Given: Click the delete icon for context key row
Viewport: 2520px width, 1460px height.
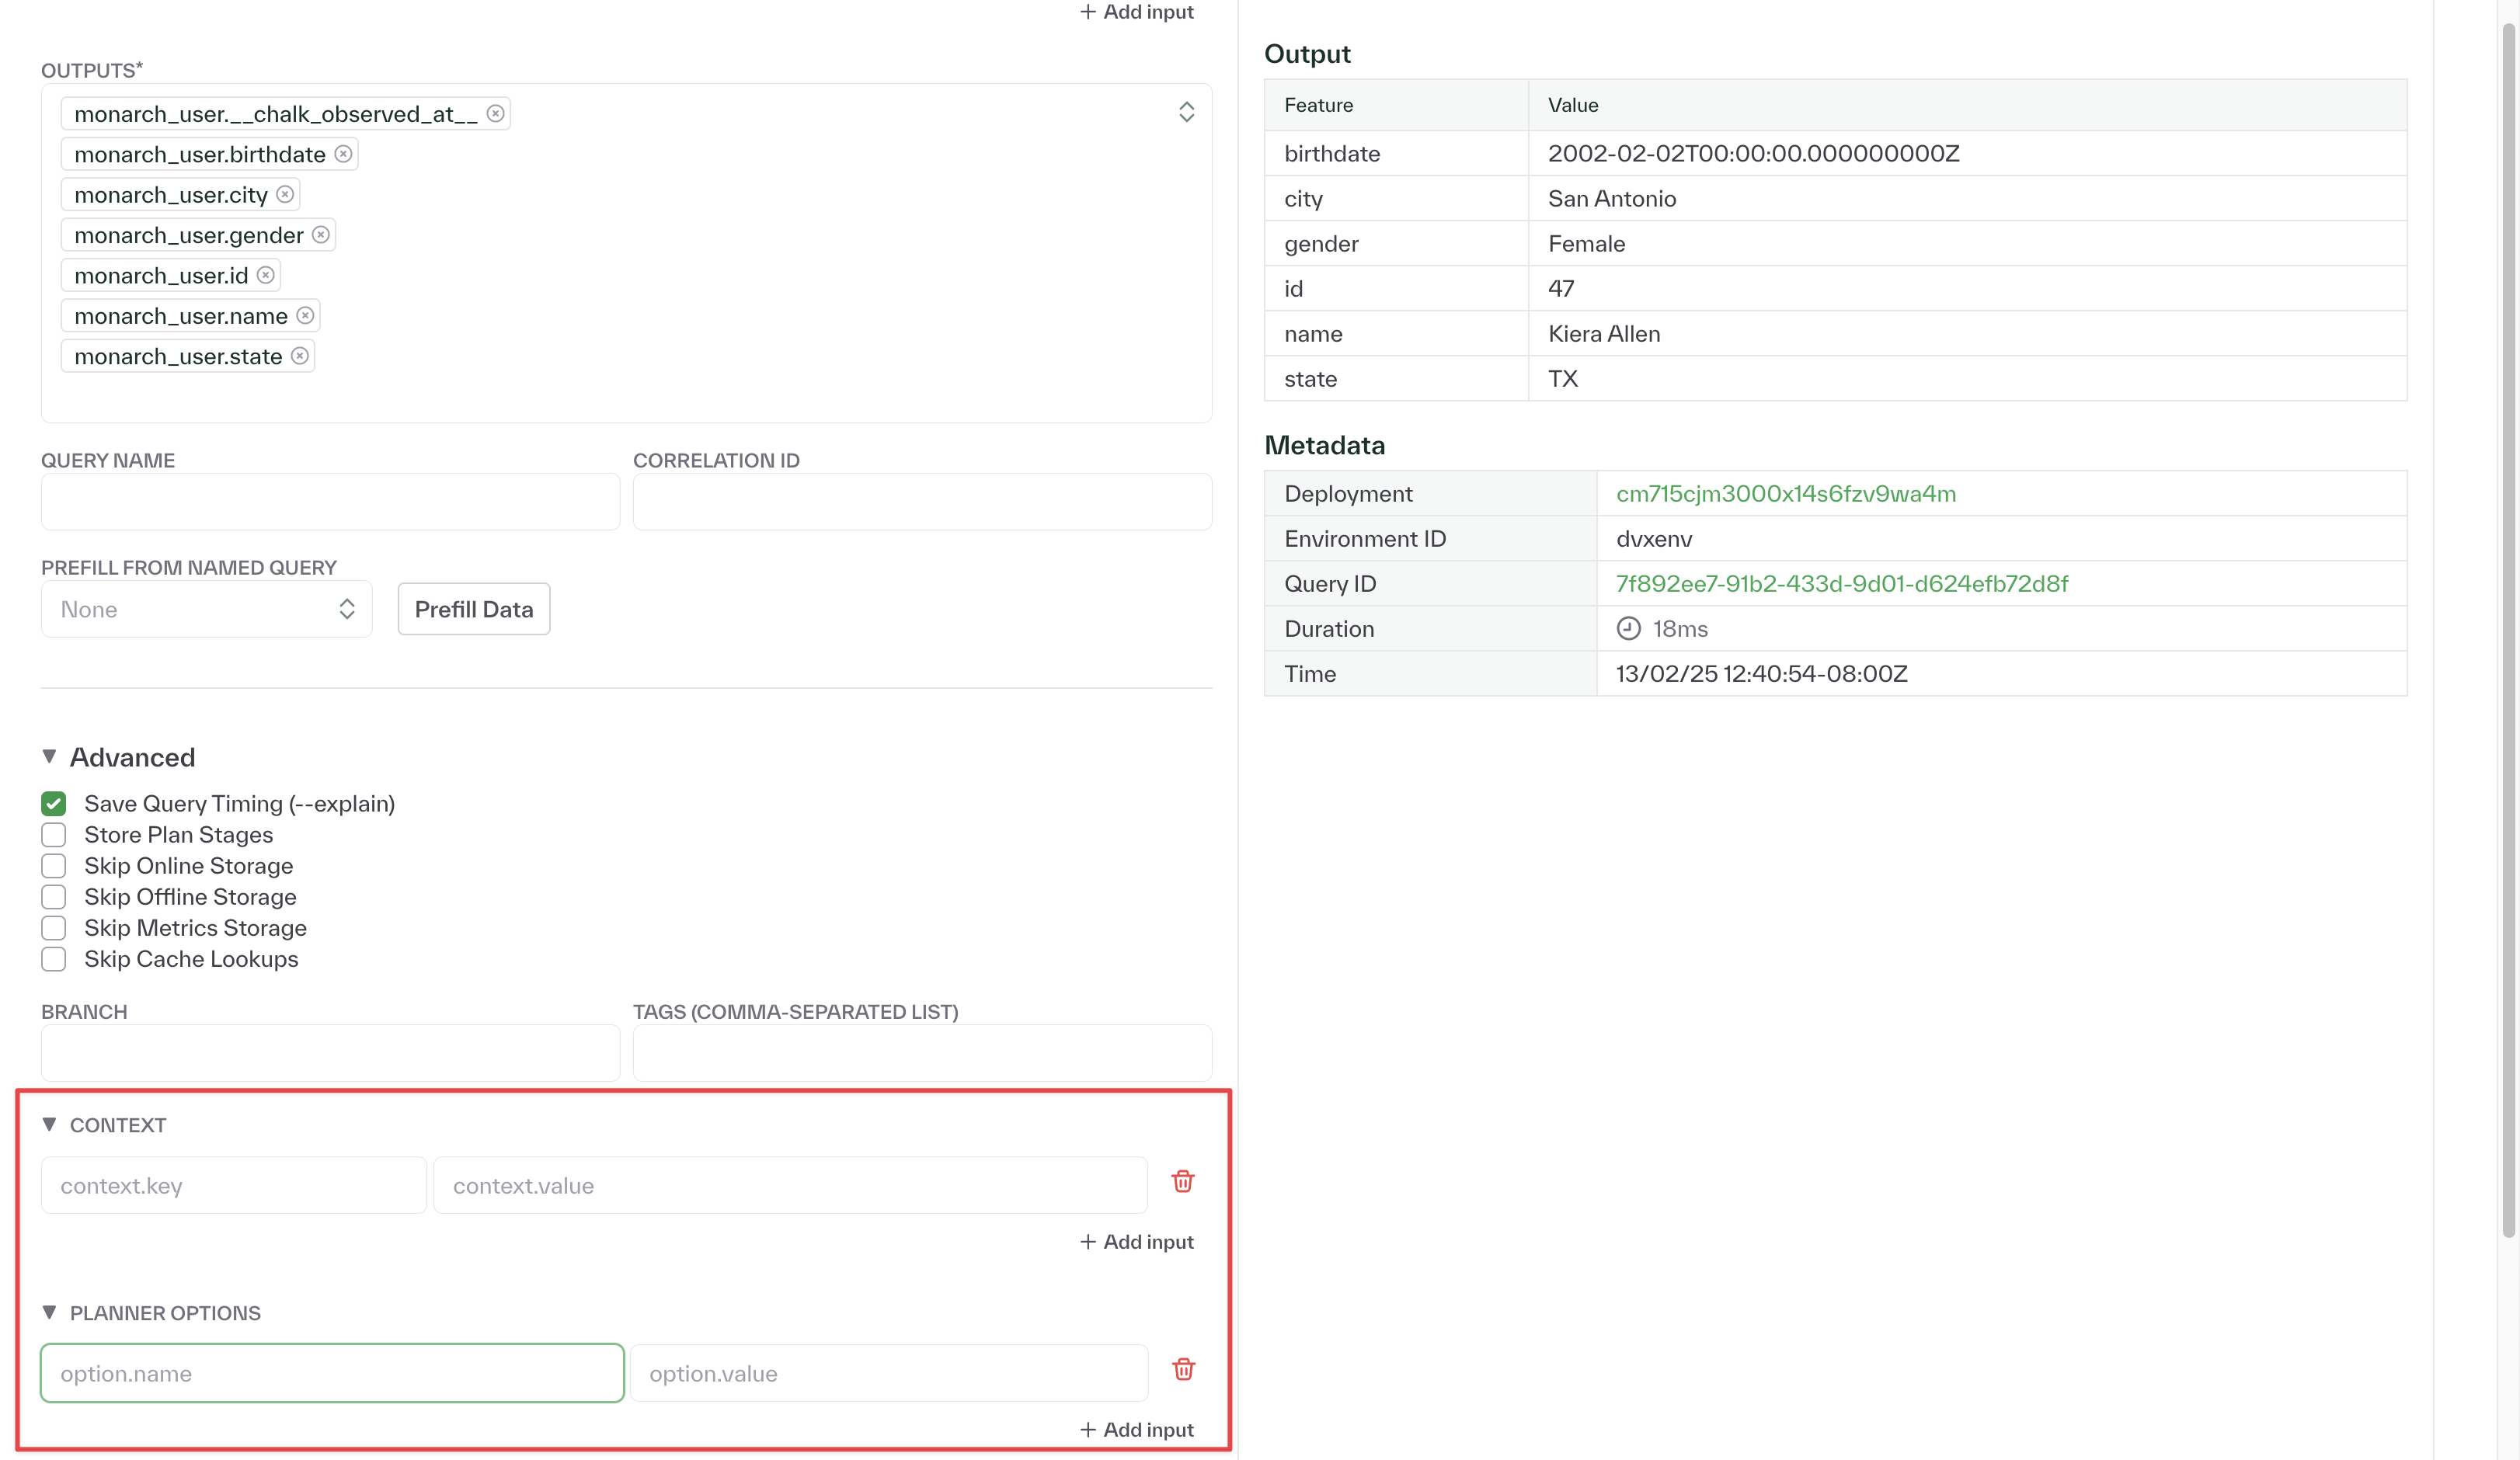Looking at the screenshot, I should (x=1184, y=1182).
